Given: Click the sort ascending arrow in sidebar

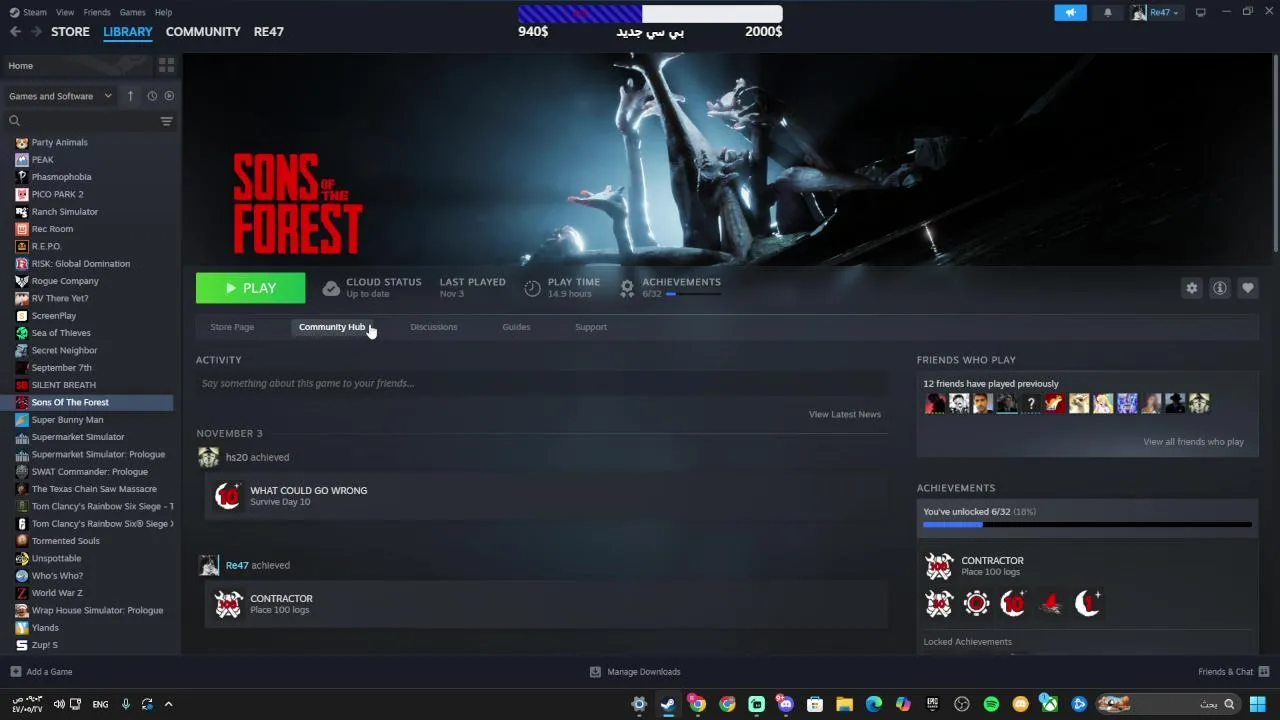Looking at the screenshot, I should pyautogui.click(x=130, y=96).
